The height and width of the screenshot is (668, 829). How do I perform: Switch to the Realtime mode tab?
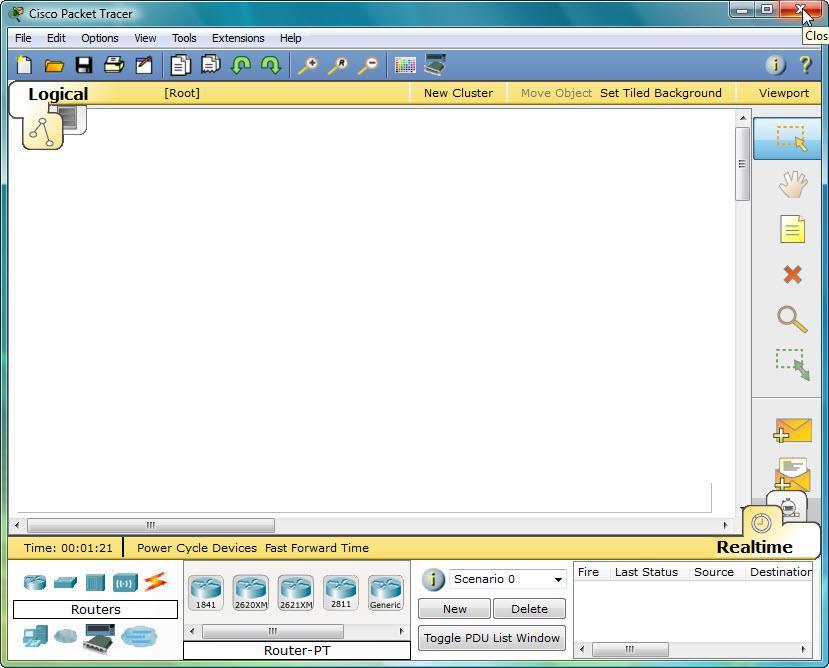pyautogui.click(x=754, y=547)
